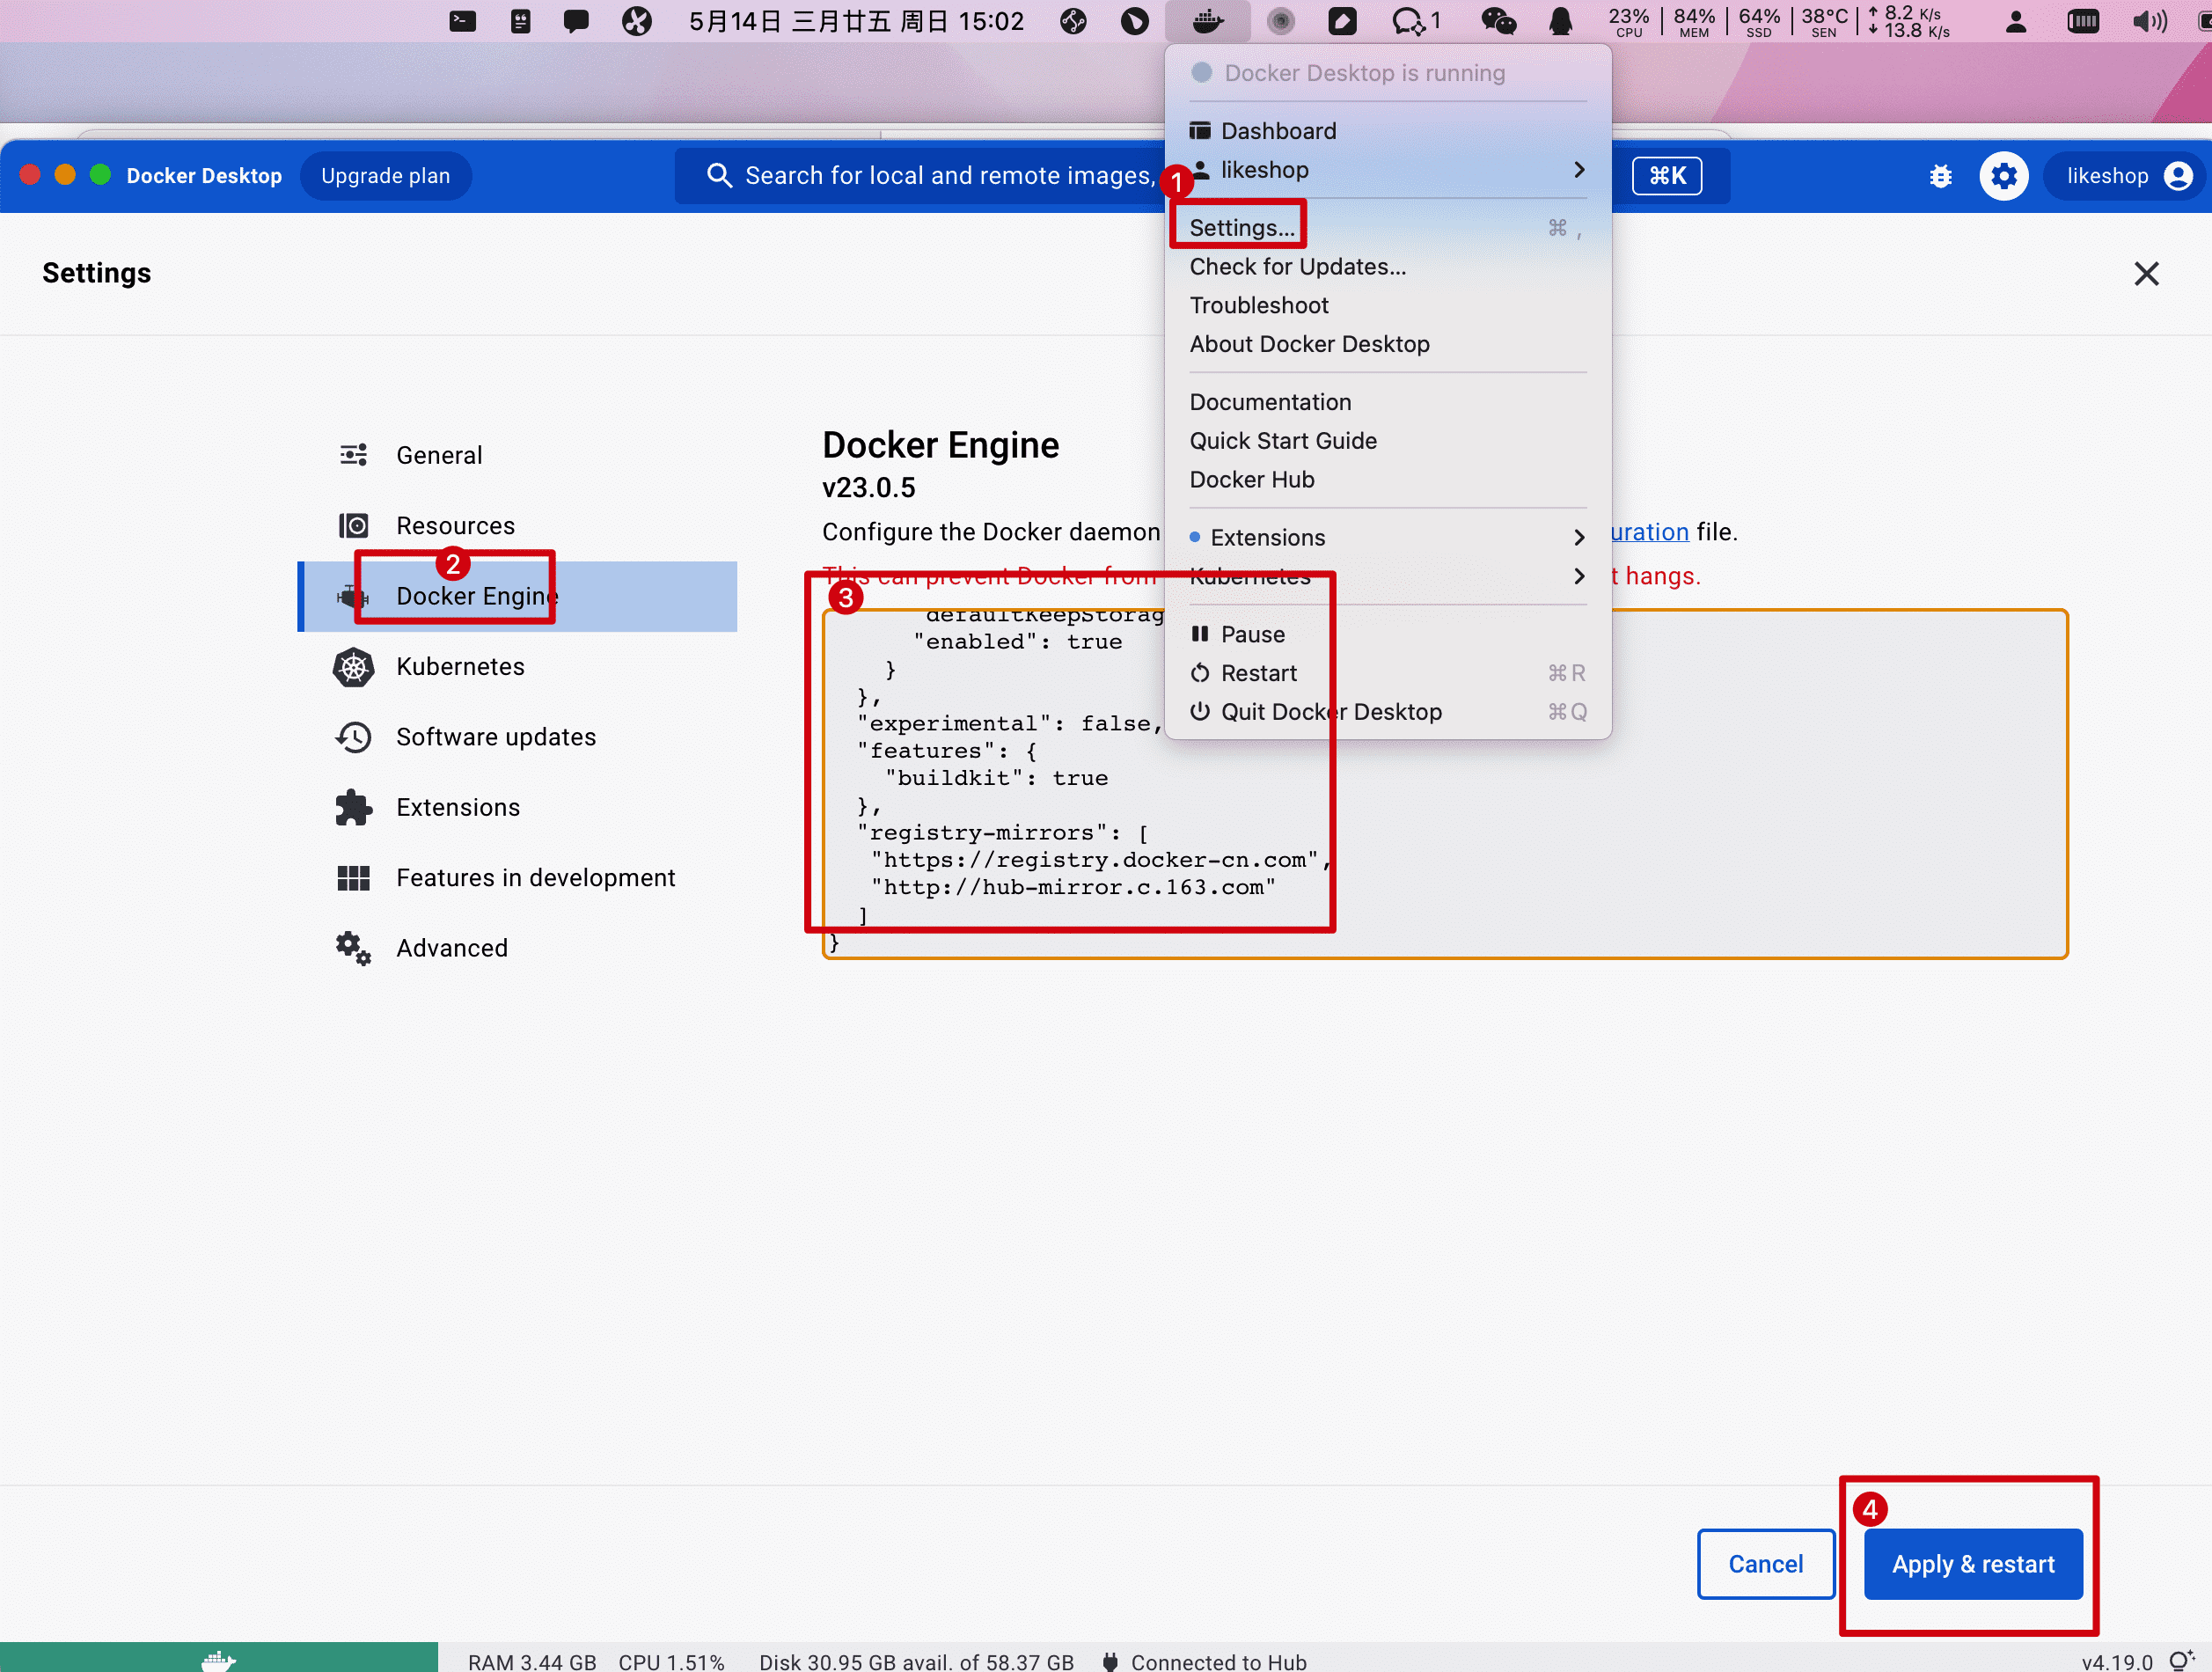Click the Advanced gears icon

[x=353, y=948]
